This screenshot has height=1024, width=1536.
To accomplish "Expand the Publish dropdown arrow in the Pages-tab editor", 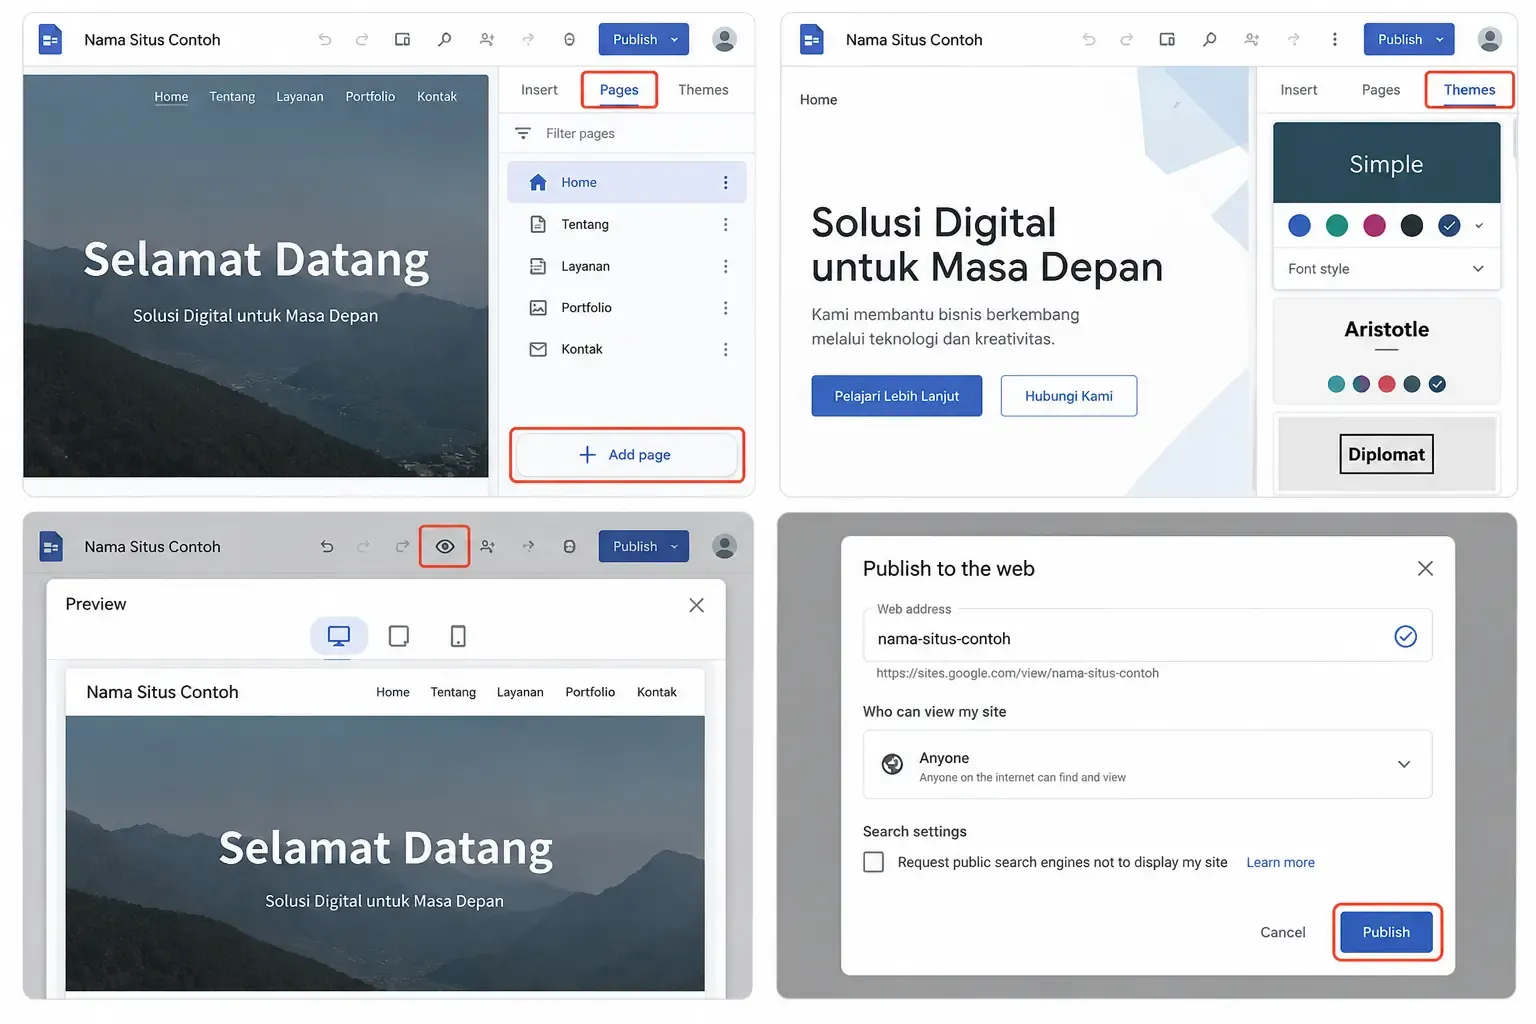I will 675,40.
